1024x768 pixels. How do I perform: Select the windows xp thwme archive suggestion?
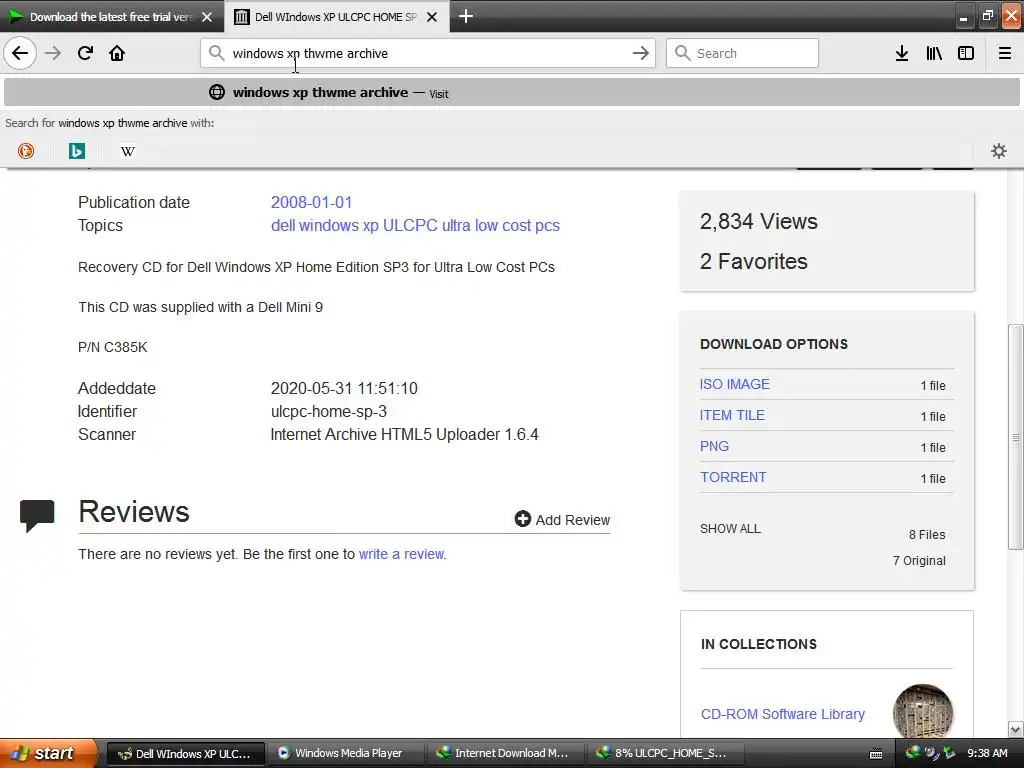click(x=512, y=93)
